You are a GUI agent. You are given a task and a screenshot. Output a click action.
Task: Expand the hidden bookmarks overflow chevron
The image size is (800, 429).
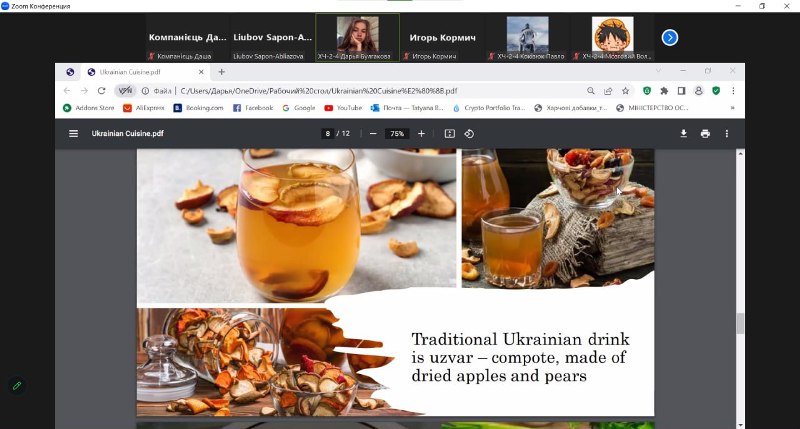(x=732, y=107)
